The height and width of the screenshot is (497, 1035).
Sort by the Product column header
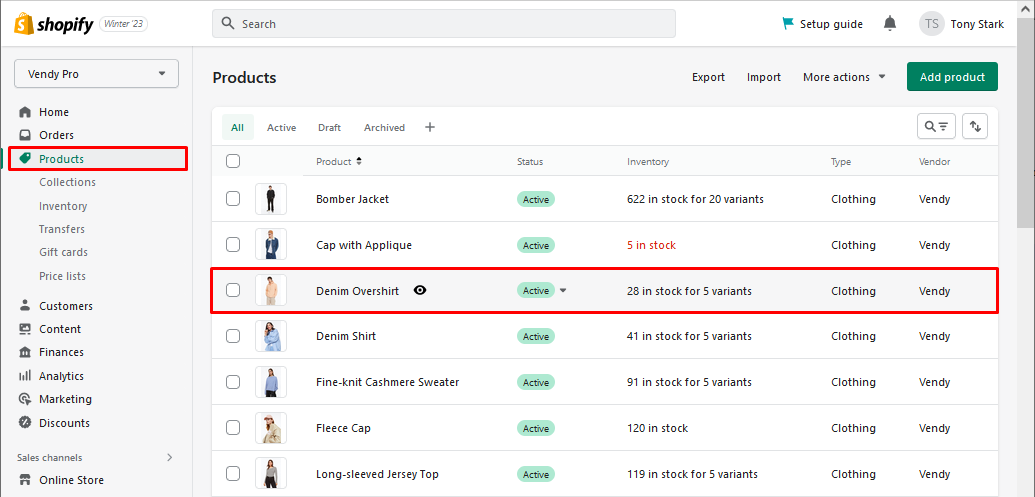click(x=339, y=161)
